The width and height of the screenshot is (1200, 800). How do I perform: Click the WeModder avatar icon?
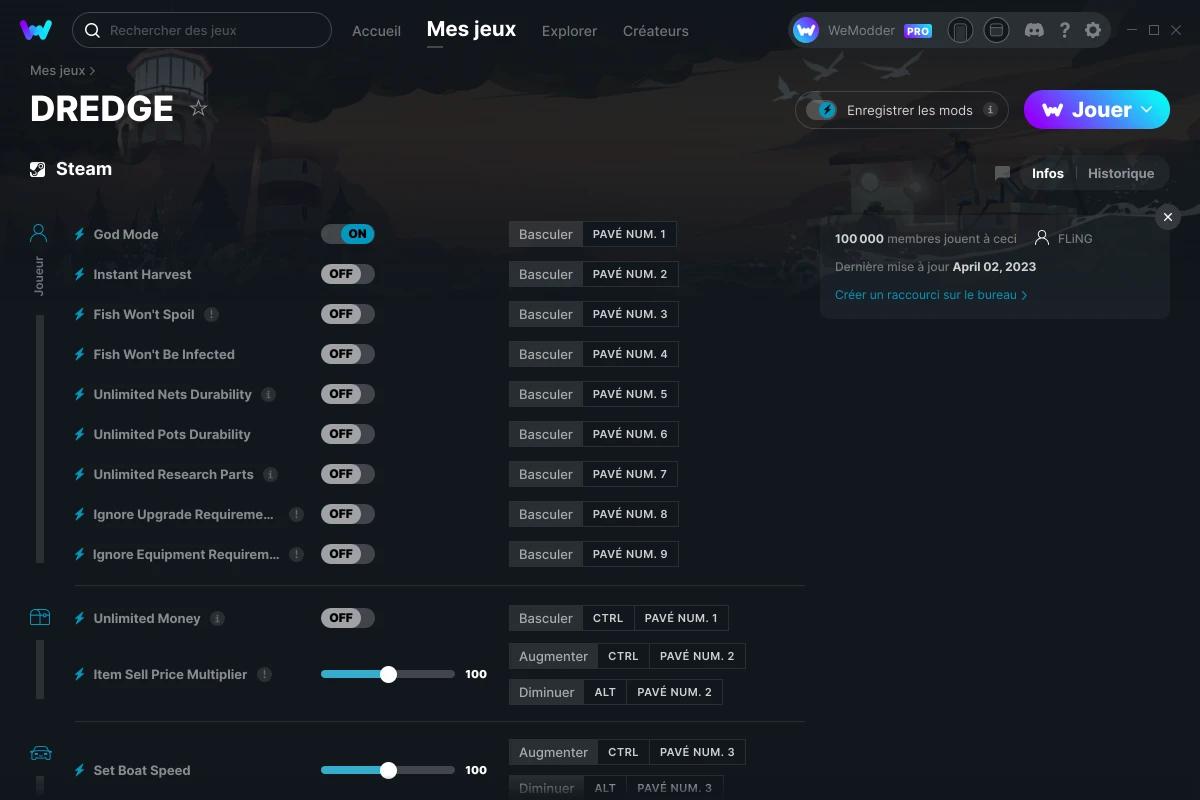coord(806,31)
